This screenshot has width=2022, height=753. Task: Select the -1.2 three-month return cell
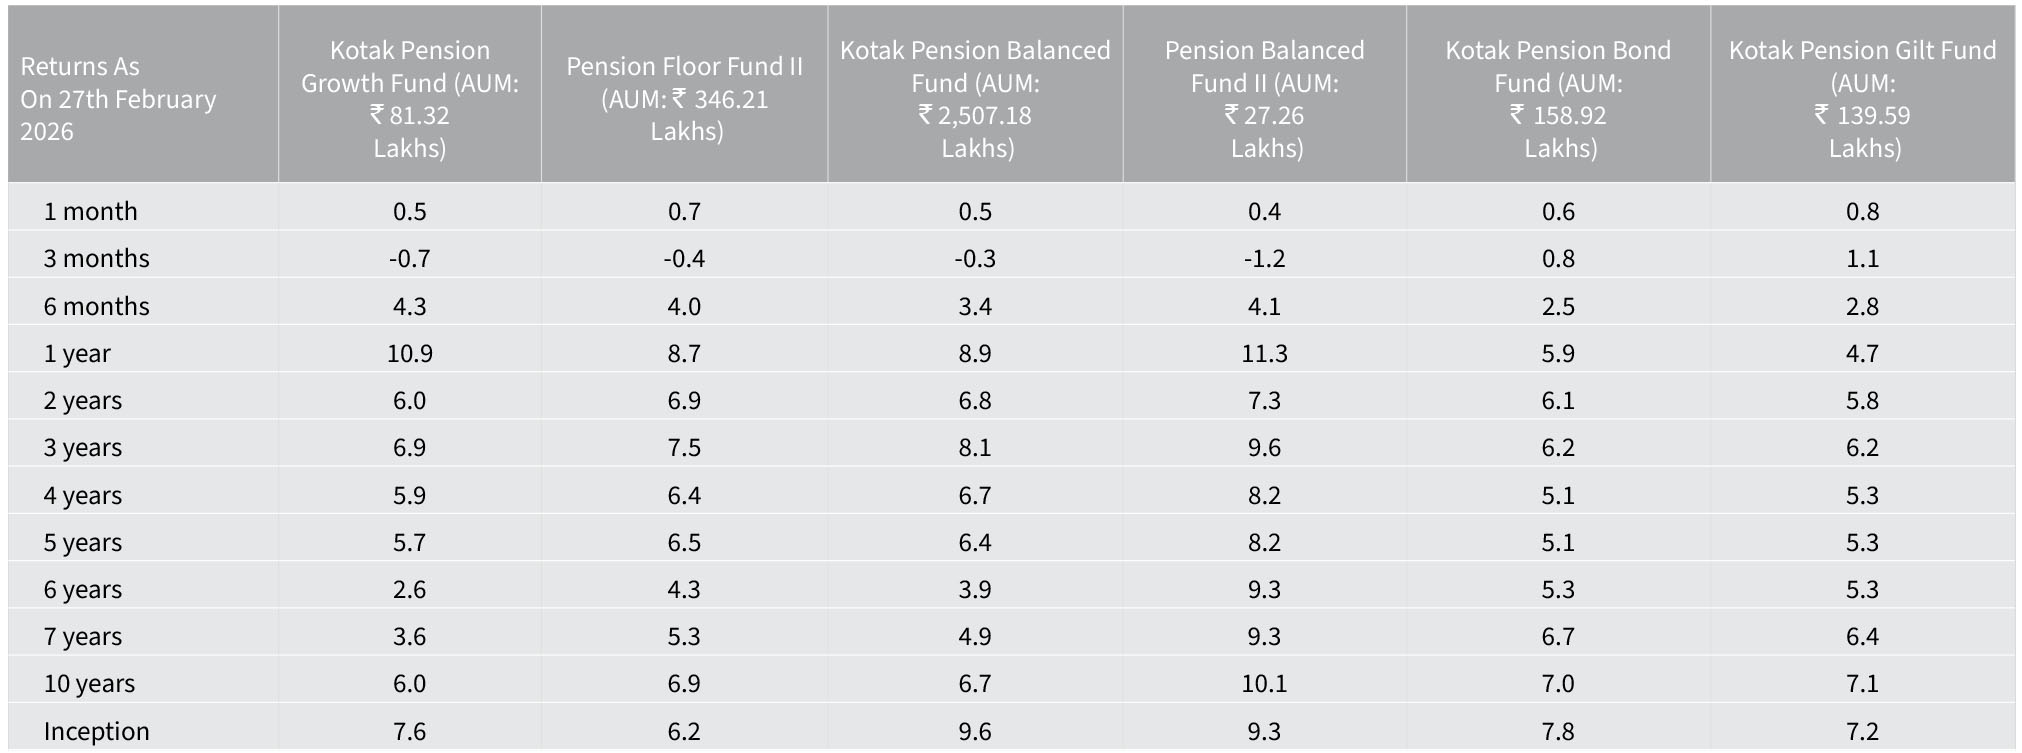click(x=1264, y=258)
